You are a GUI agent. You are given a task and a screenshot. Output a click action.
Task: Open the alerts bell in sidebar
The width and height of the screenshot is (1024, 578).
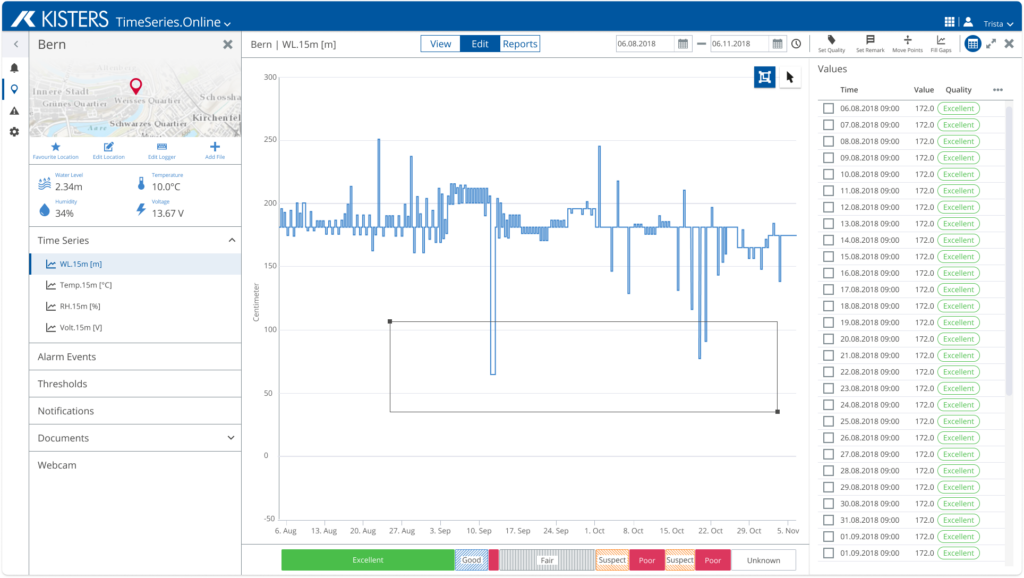click(14, 68)
